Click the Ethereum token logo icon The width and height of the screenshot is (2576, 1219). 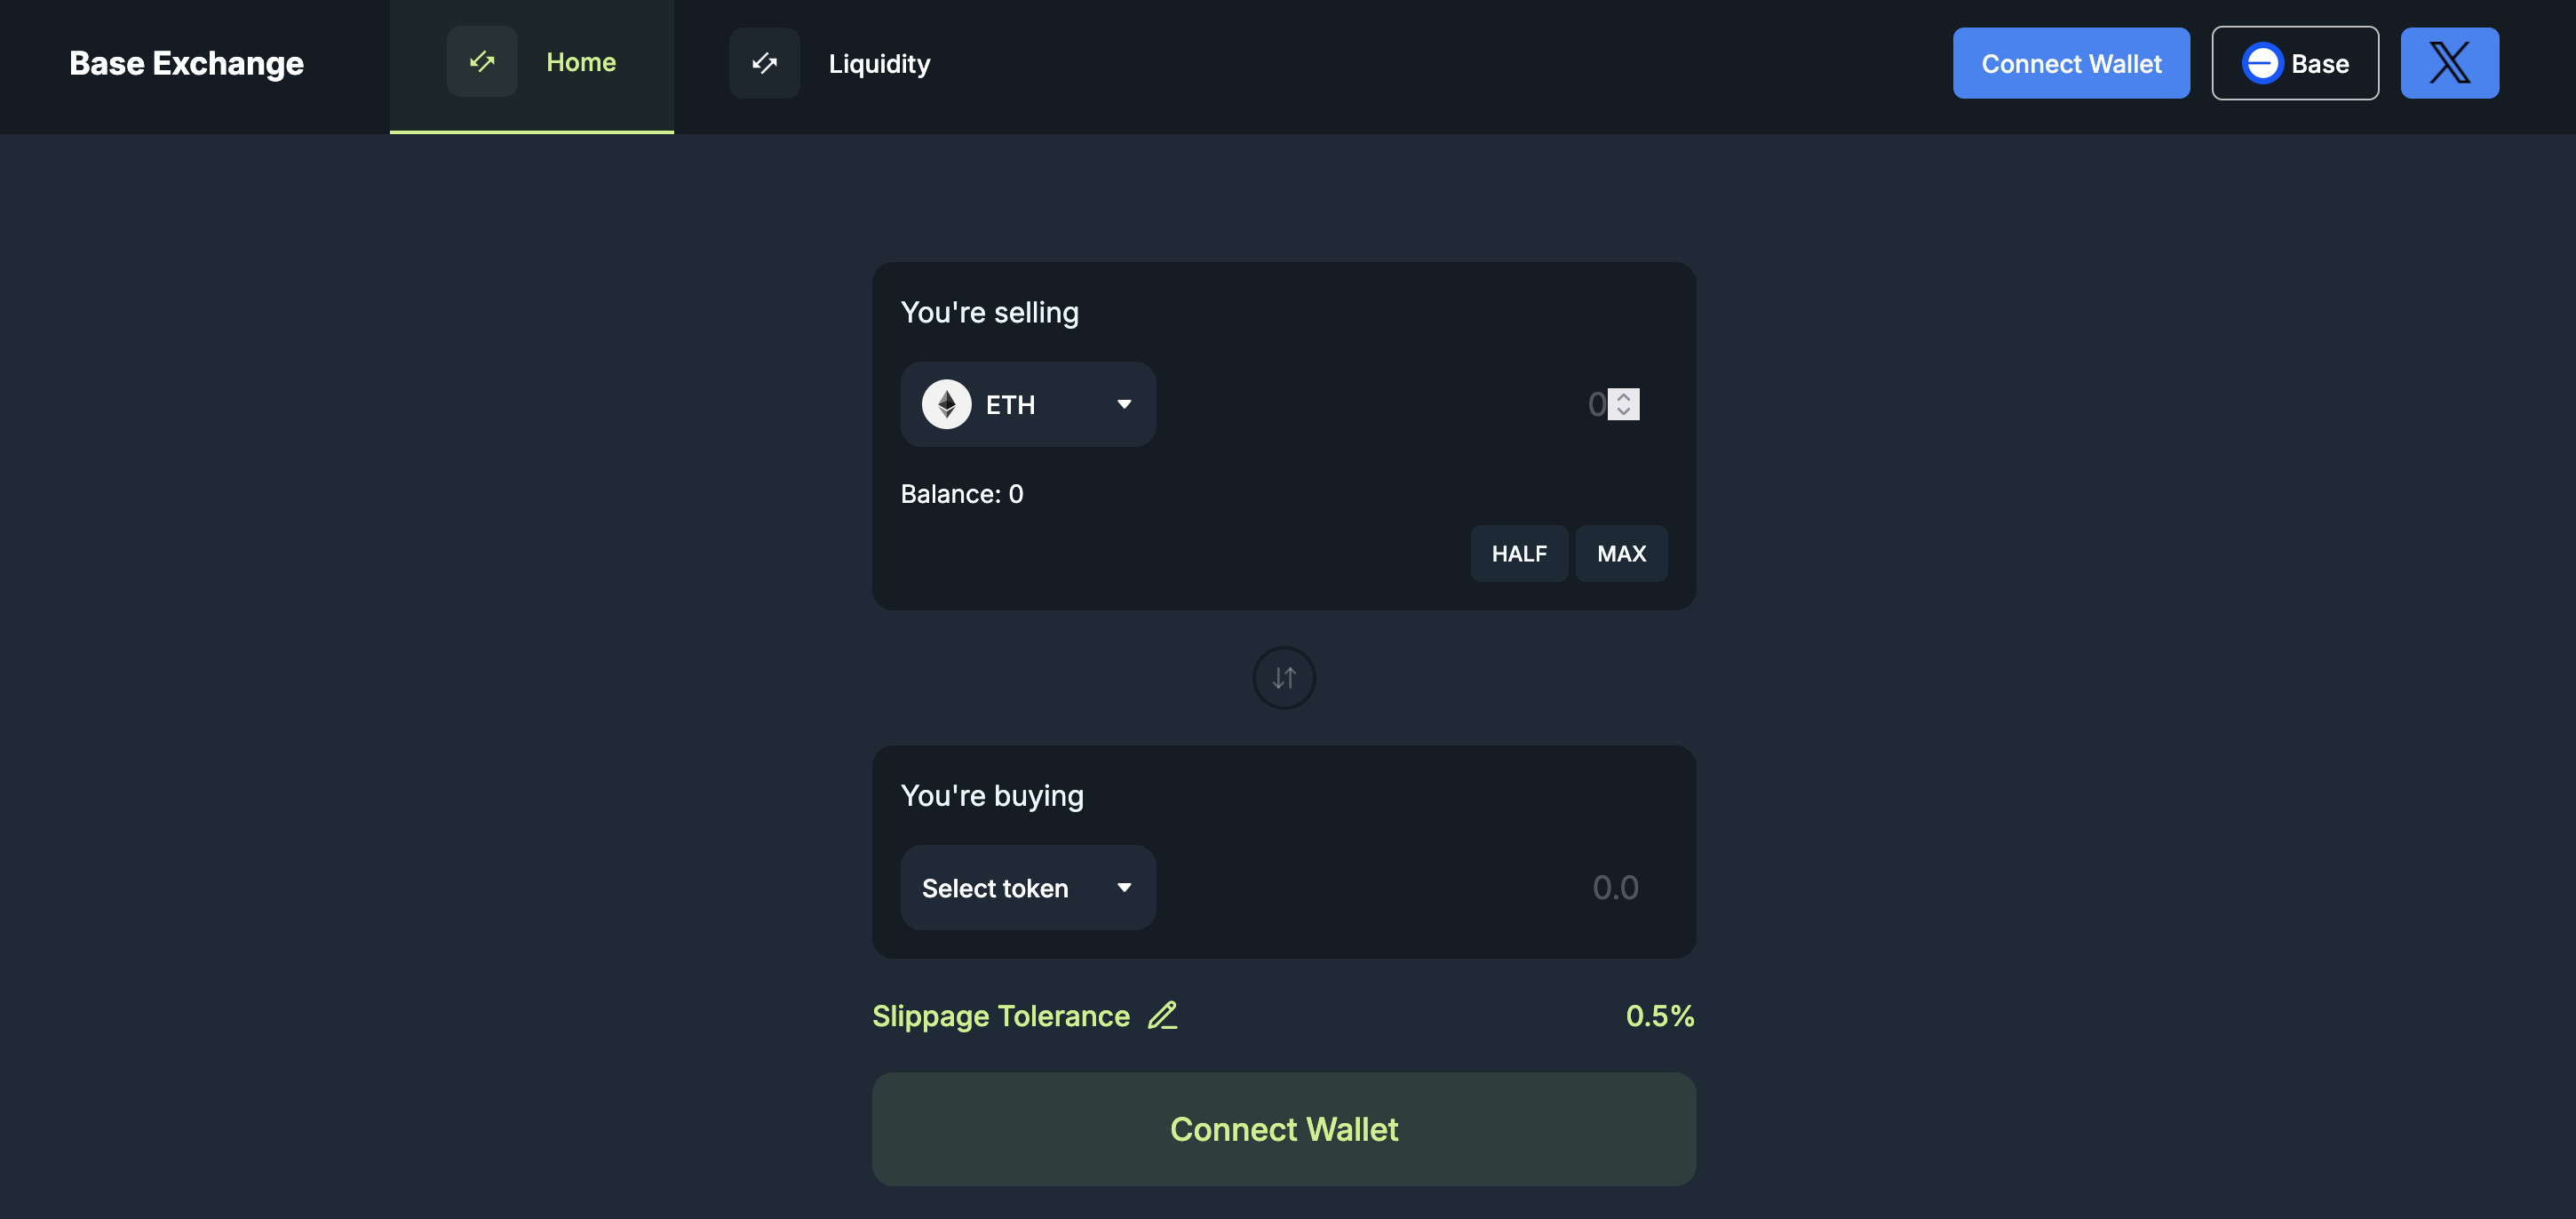tap(946, 404)
